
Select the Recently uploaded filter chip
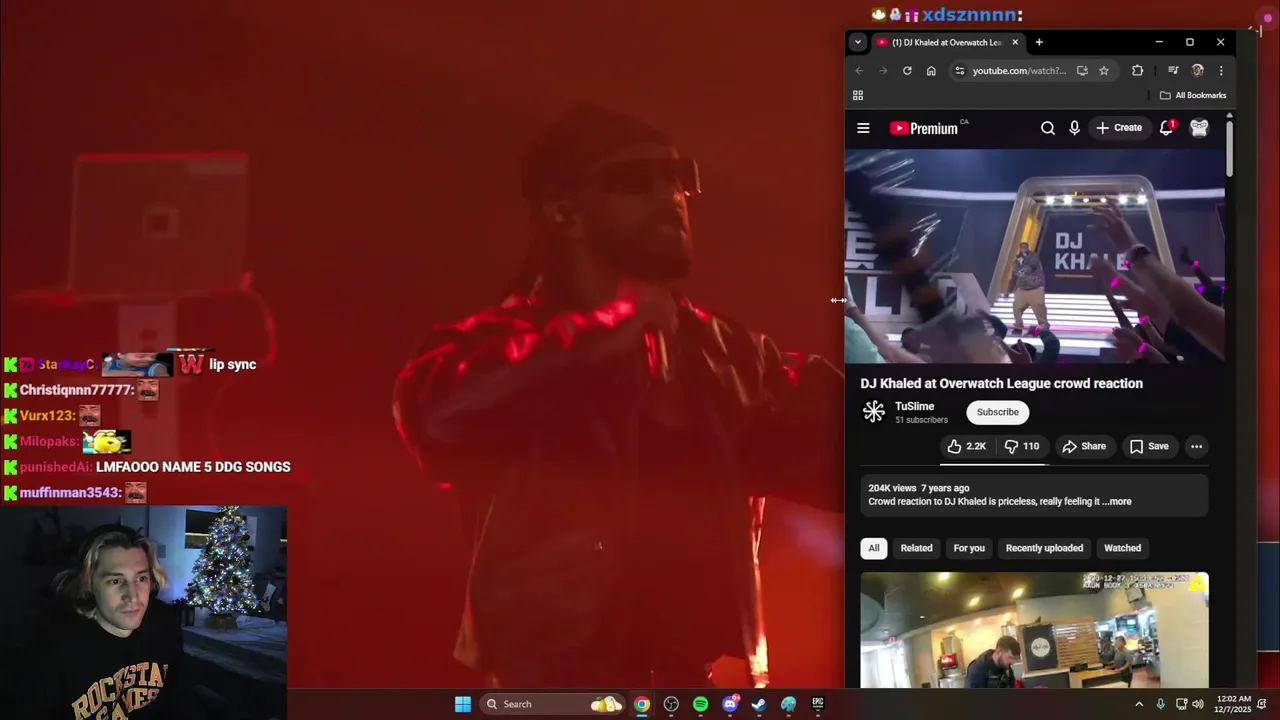click(x=1044, y=548)
